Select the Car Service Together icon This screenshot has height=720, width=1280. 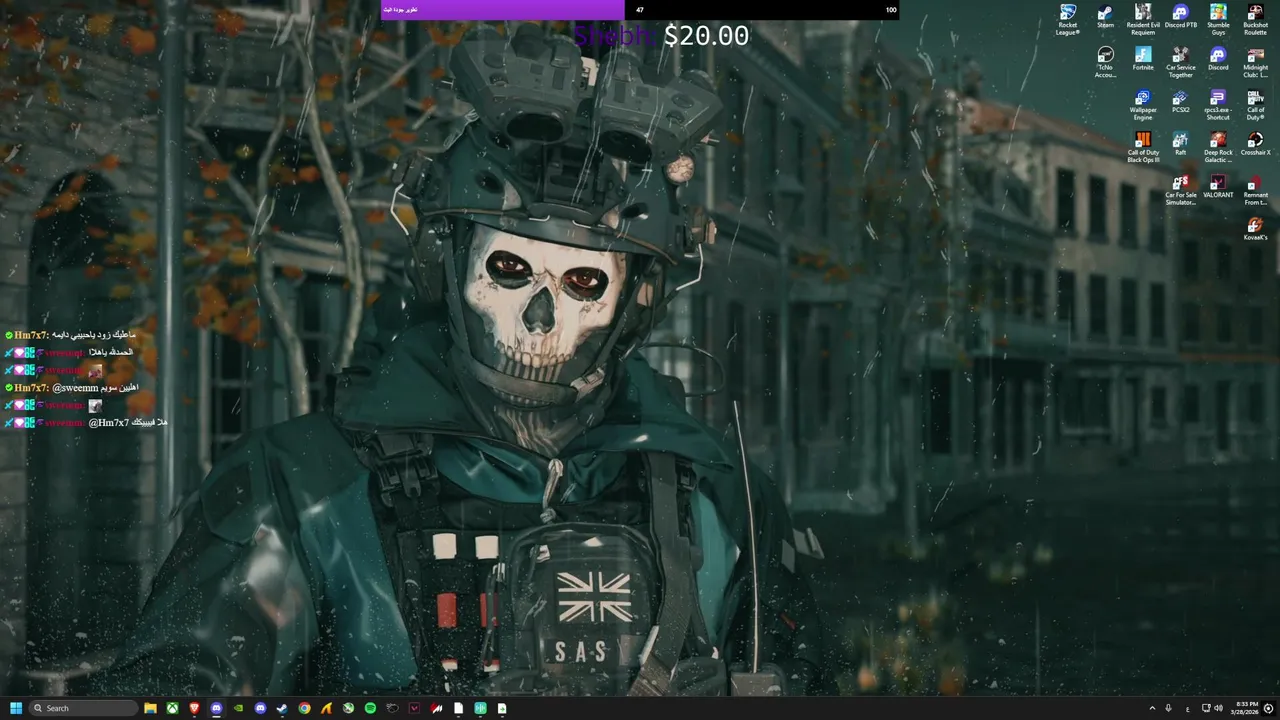pyautogui.click(x=1181, y=62)
